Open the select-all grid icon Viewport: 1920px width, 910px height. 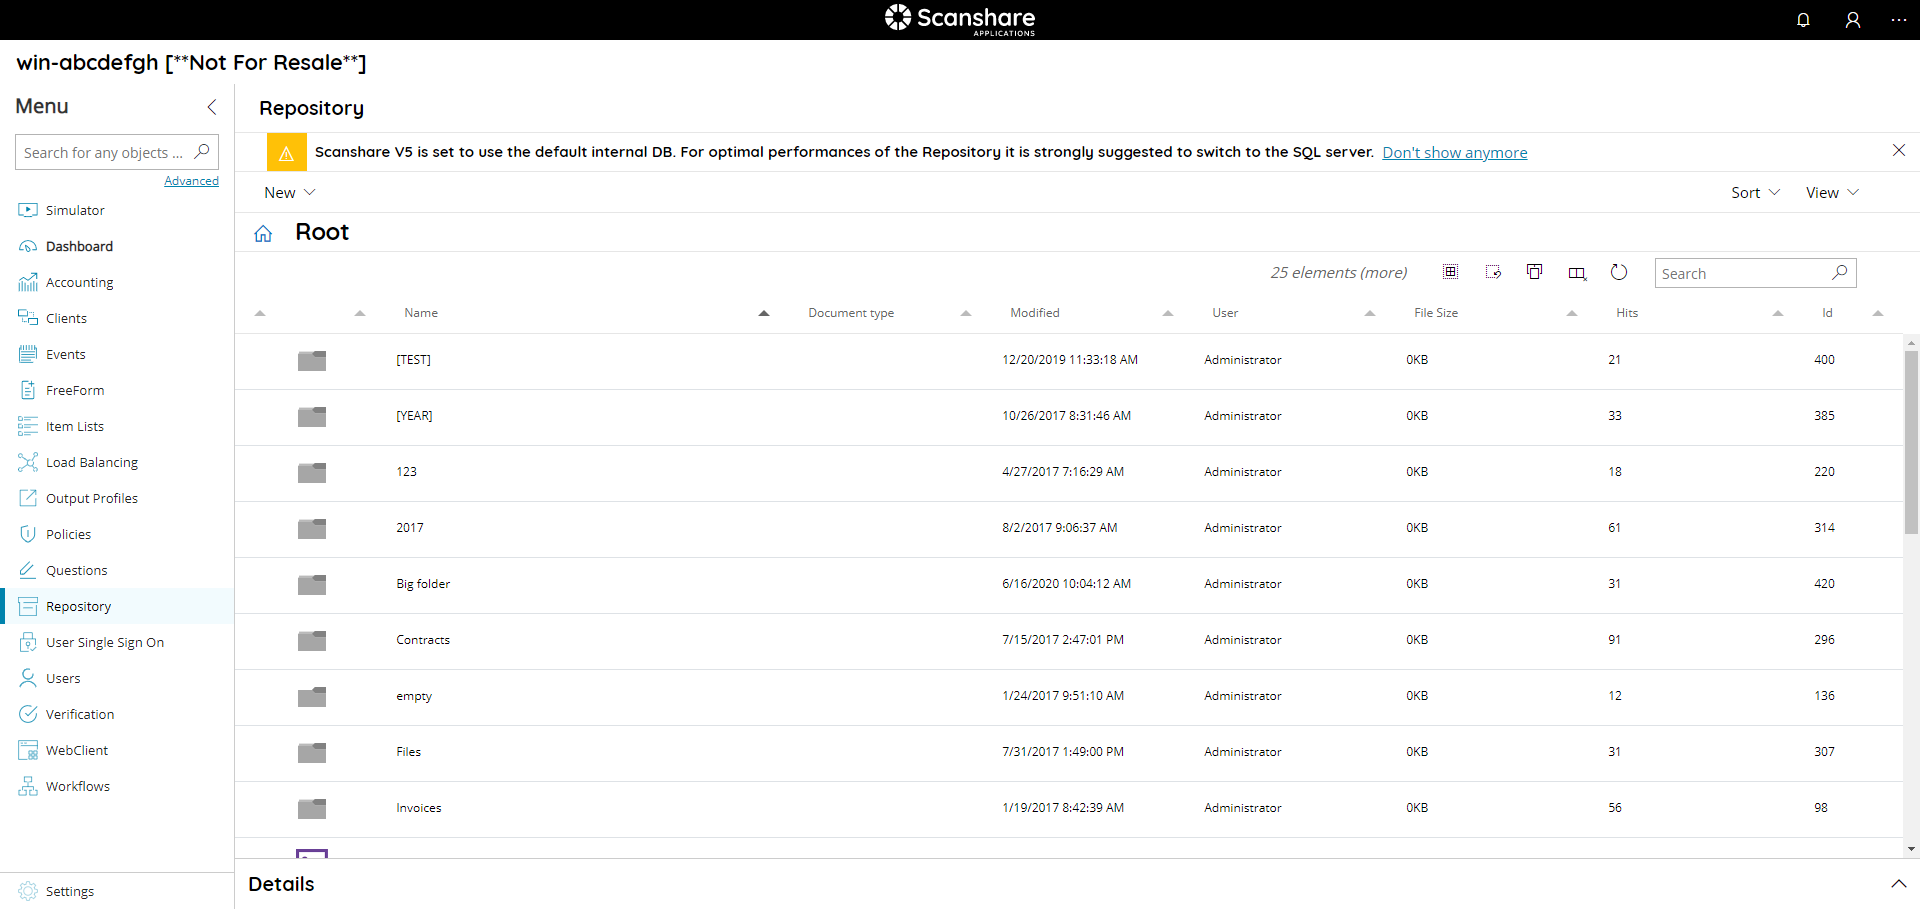pos(1450,271)
